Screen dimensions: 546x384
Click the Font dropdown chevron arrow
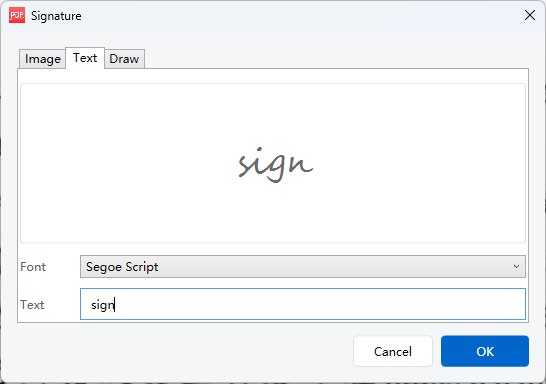pos(516,267)
